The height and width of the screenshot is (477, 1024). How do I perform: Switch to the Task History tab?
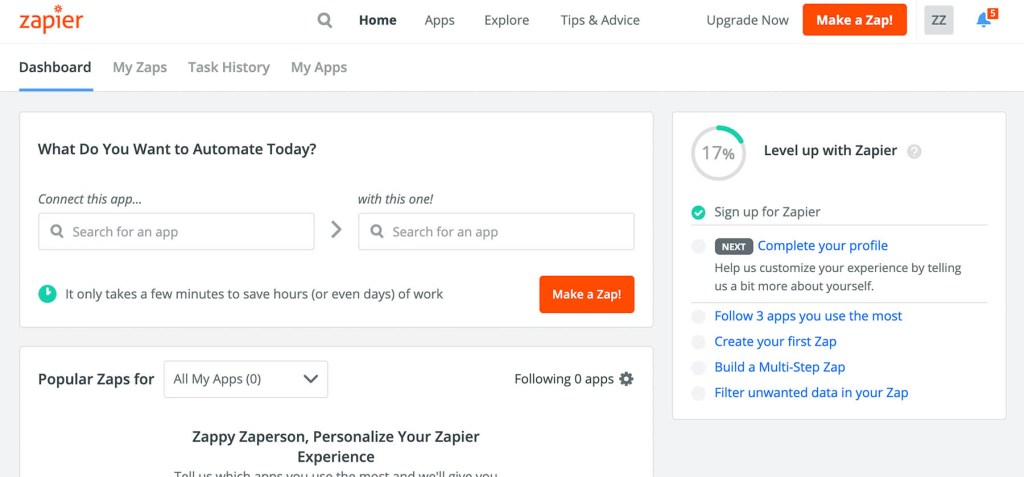(x=229, y=67)
